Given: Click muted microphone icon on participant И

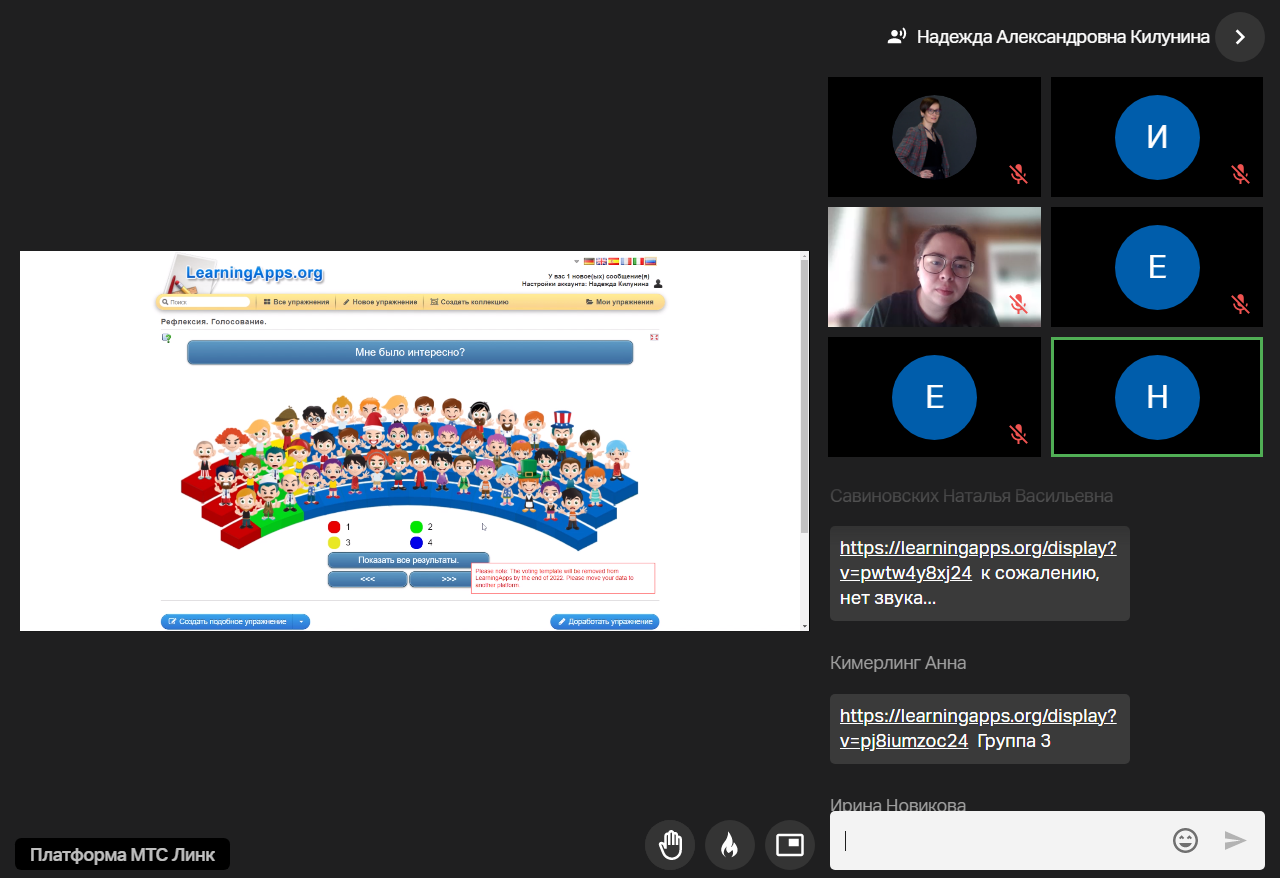Looking at the screenshot, I should 1240,174.
